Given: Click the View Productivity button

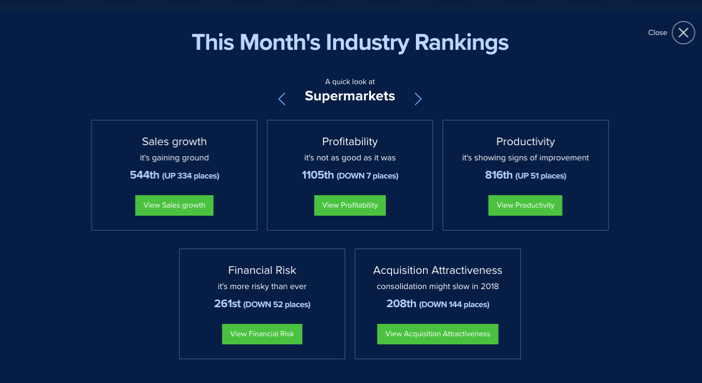Looking at the screenshot, I should tap(525, 205).
